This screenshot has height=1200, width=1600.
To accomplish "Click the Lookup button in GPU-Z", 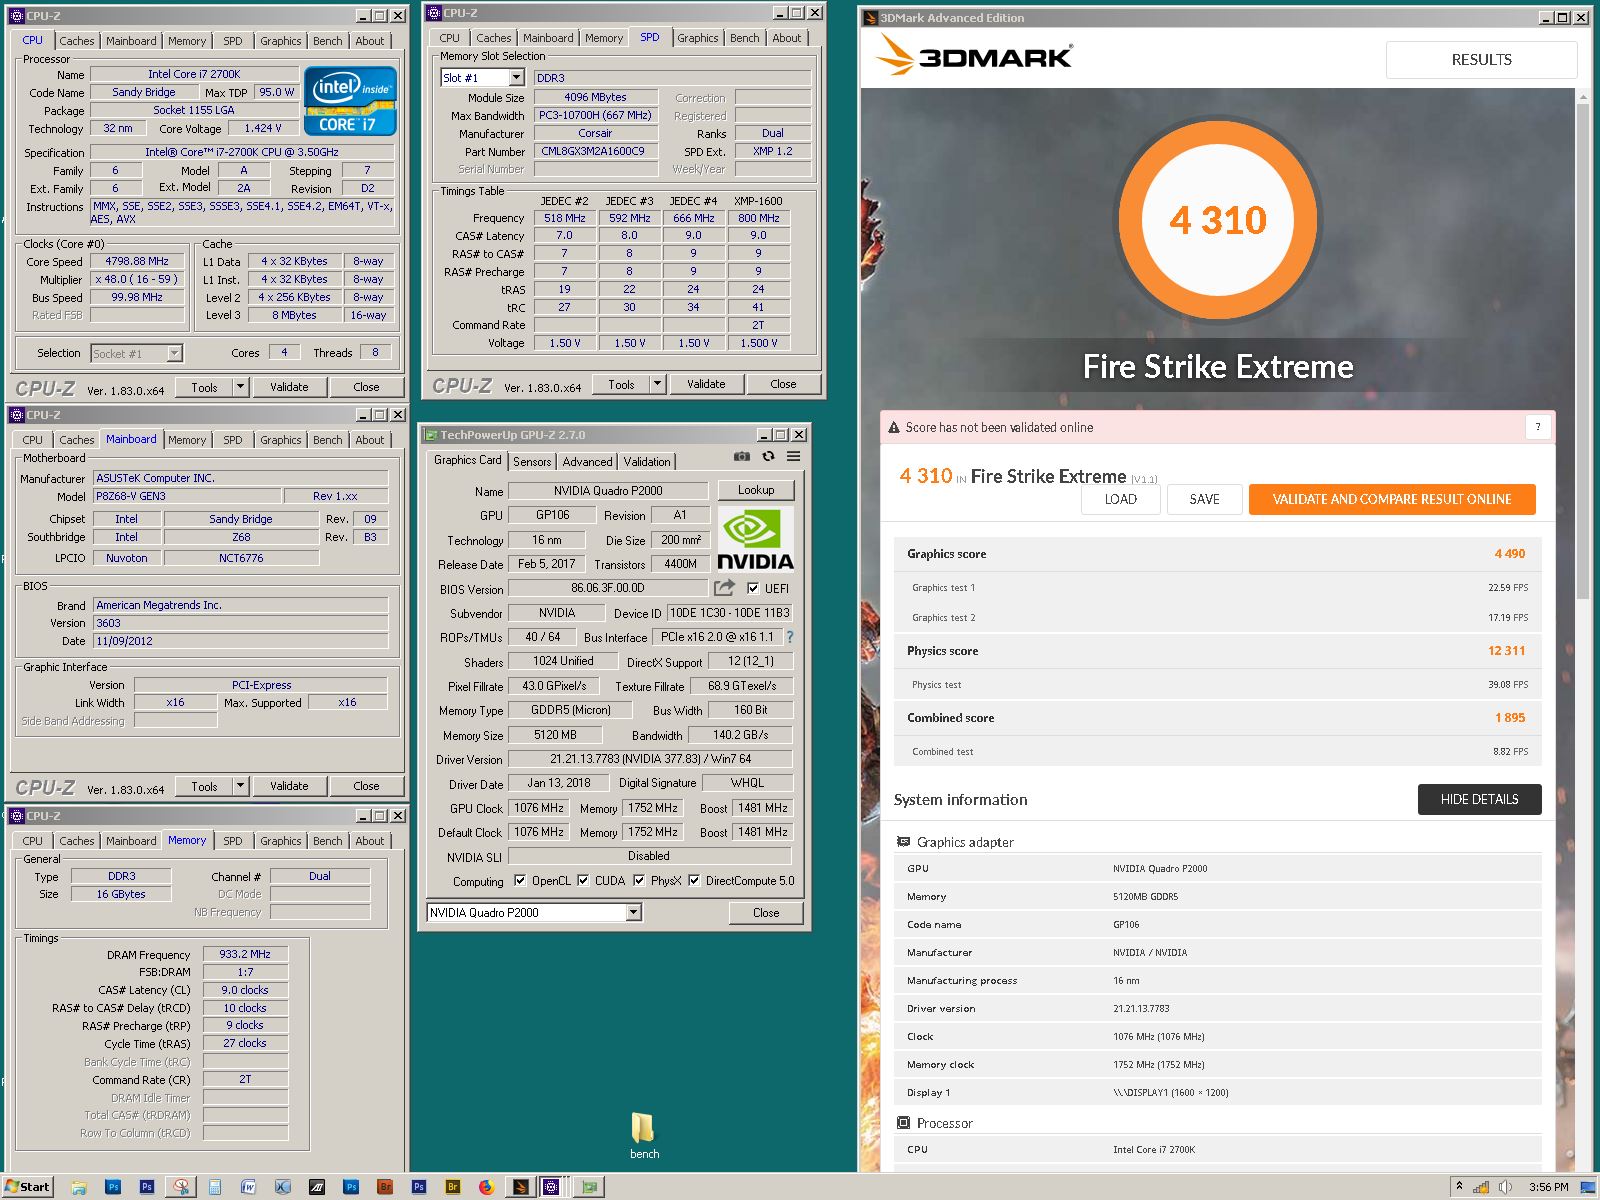I will [756, 490].
